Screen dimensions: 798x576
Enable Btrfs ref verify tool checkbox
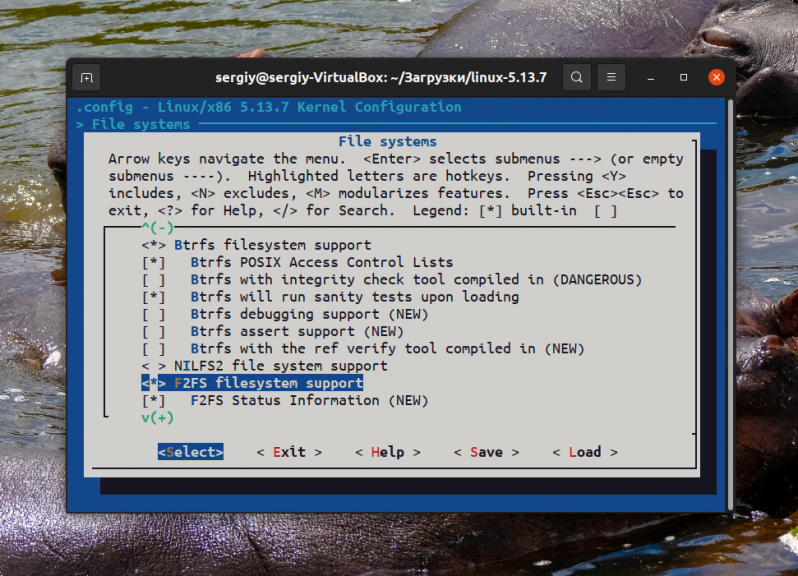pos(154,349)
